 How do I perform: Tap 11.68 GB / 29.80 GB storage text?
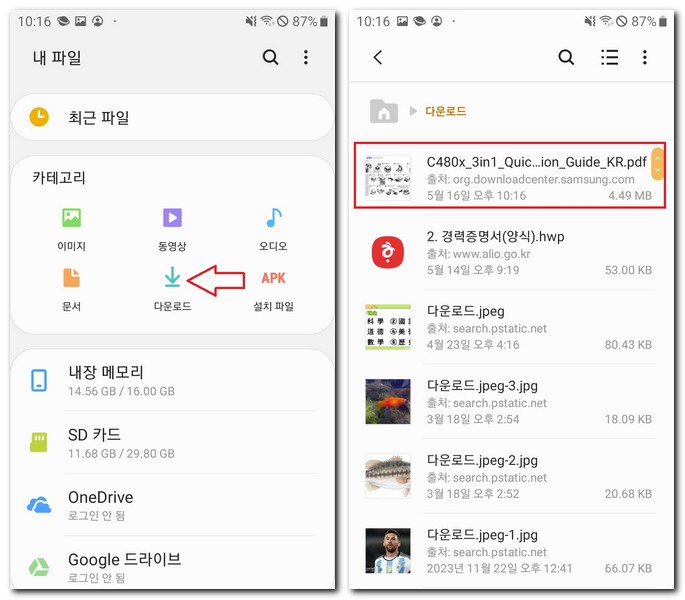(x=121, y=454)
